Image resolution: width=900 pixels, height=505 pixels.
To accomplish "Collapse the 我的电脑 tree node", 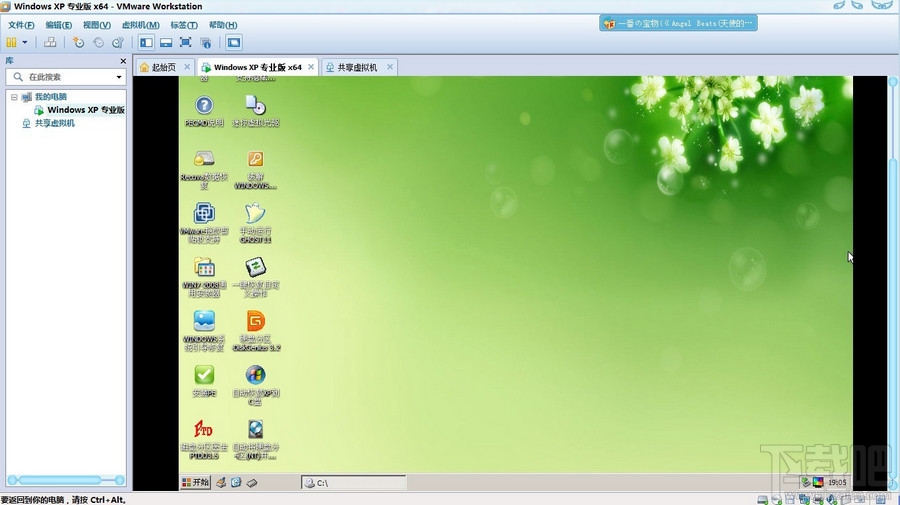I will [14, 97].
